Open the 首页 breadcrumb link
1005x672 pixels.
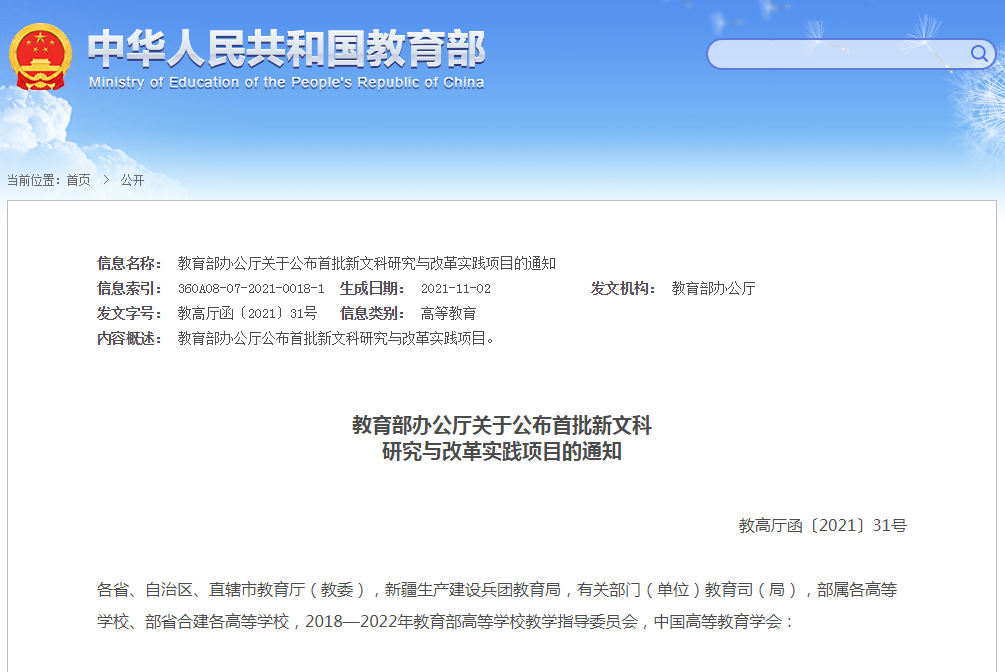78,180
